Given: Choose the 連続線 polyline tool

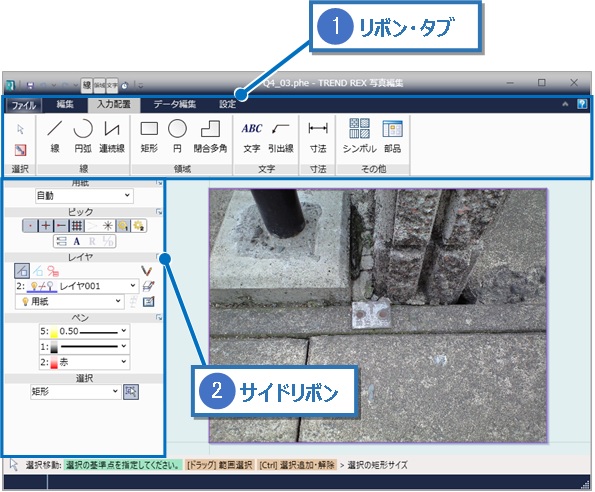Looking at the screenshot, I should pyautogui.click(x=112, y=136).
